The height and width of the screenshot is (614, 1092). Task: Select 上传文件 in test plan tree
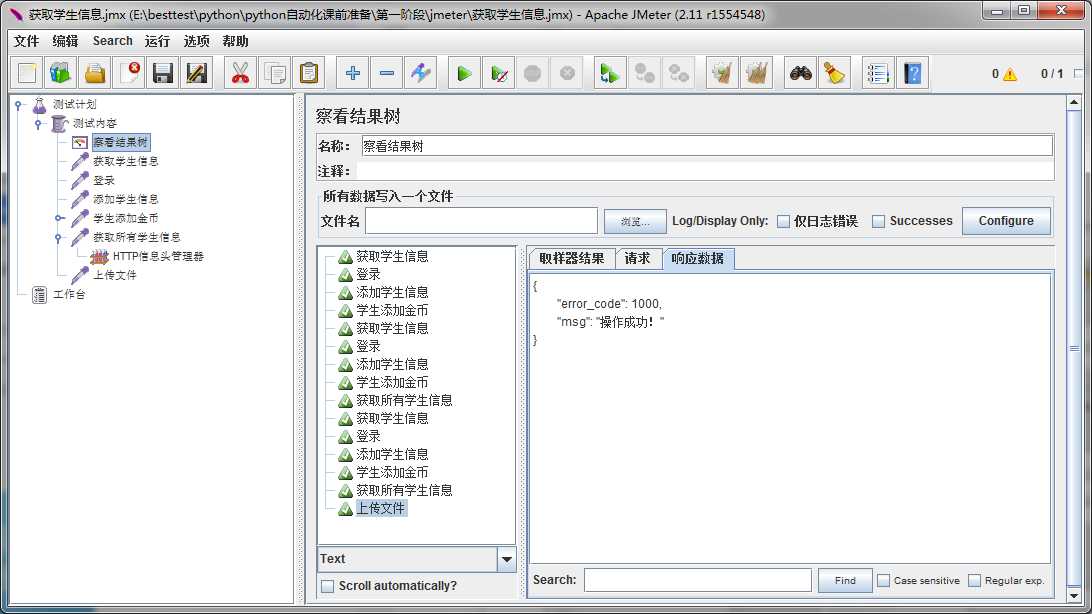(x=115, y=275)
